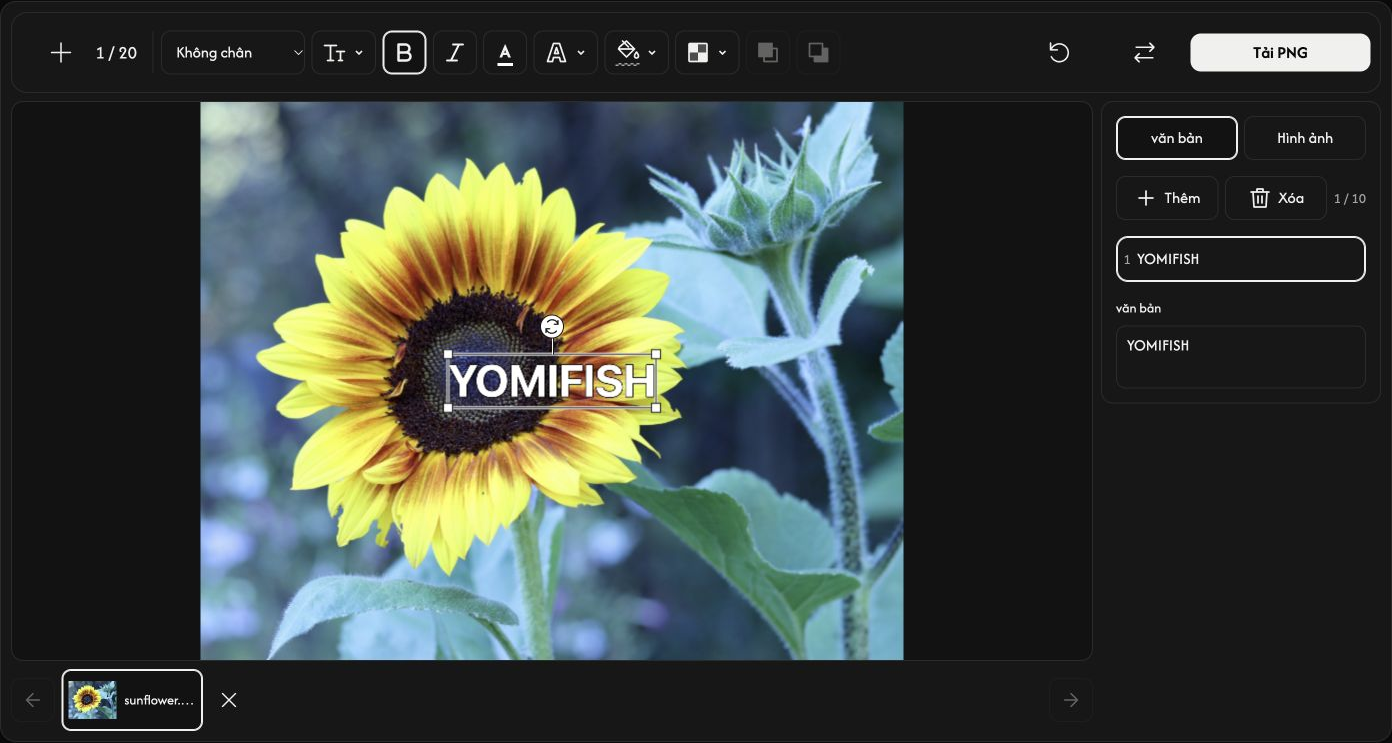Click the plus icon to add images
The height and width of the screenshot is (743, 1392).
pyautogui.click(x=61, y=53)
